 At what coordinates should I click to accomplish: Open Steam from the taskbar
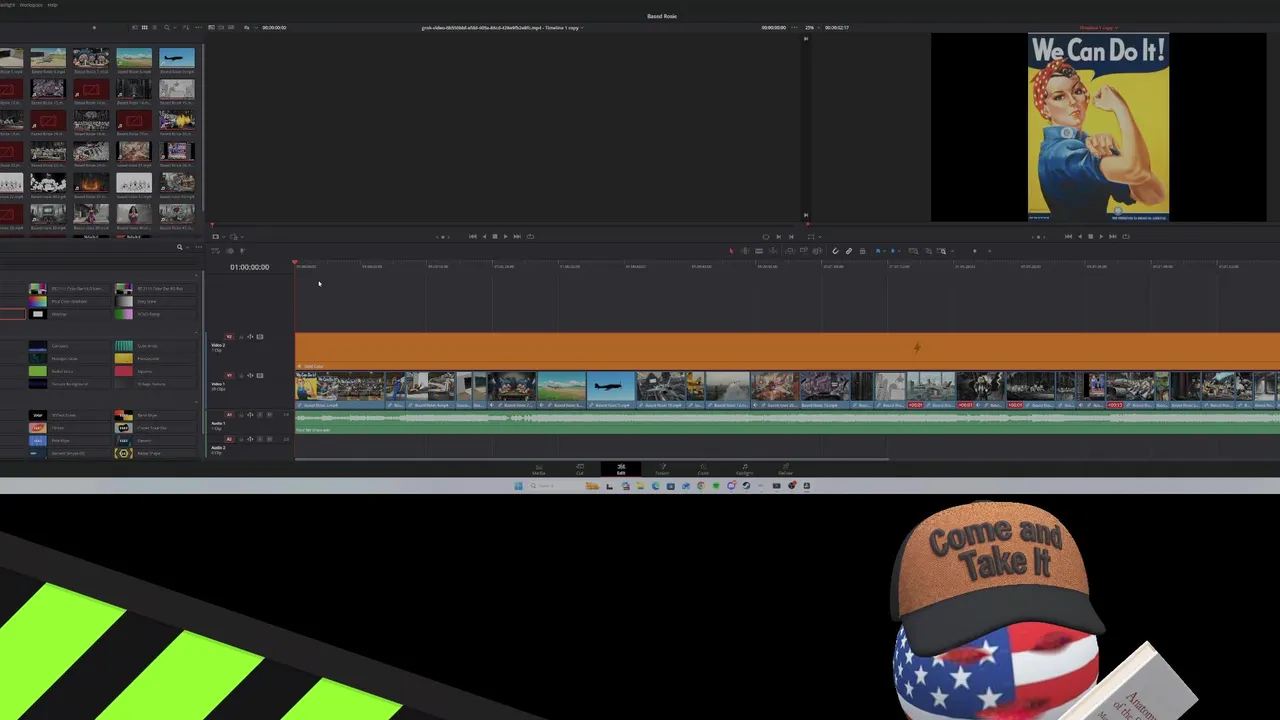coord(746,486)
